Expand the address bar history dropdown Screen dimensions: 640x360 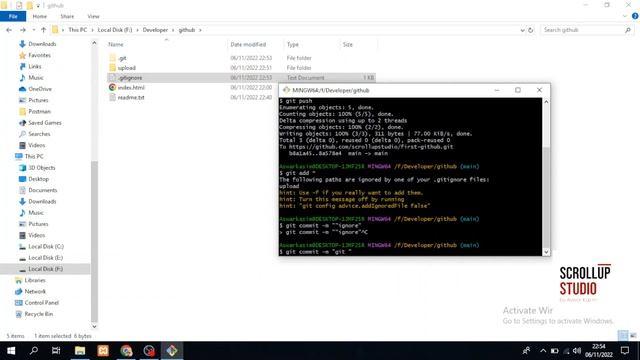tap(522, 30)
